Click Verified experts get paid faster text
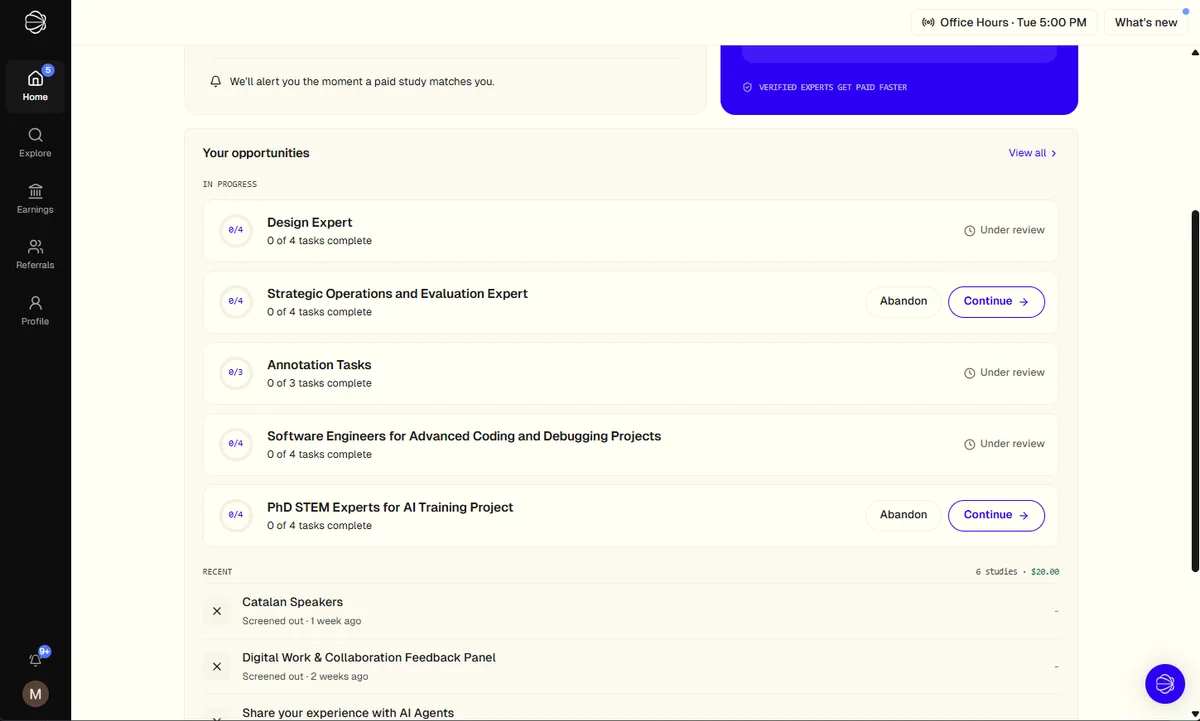Screen dimensions: 1200x721 [x=833, y=87]
